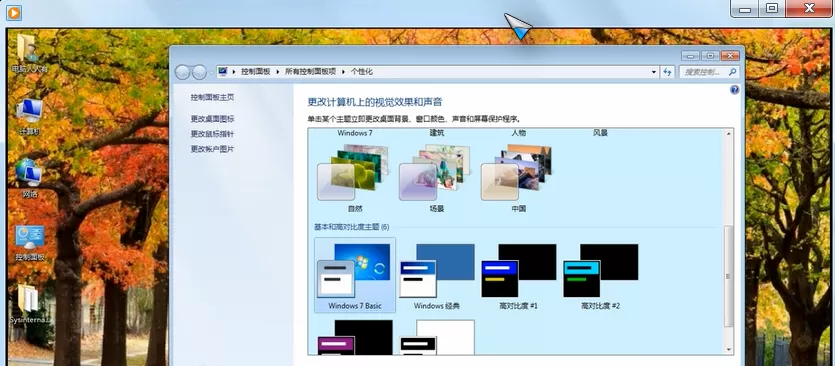This screenshot has width=835, height=366.
Task: Click 基本和高对比度主题 (6) group header
Action: [351, 227]
